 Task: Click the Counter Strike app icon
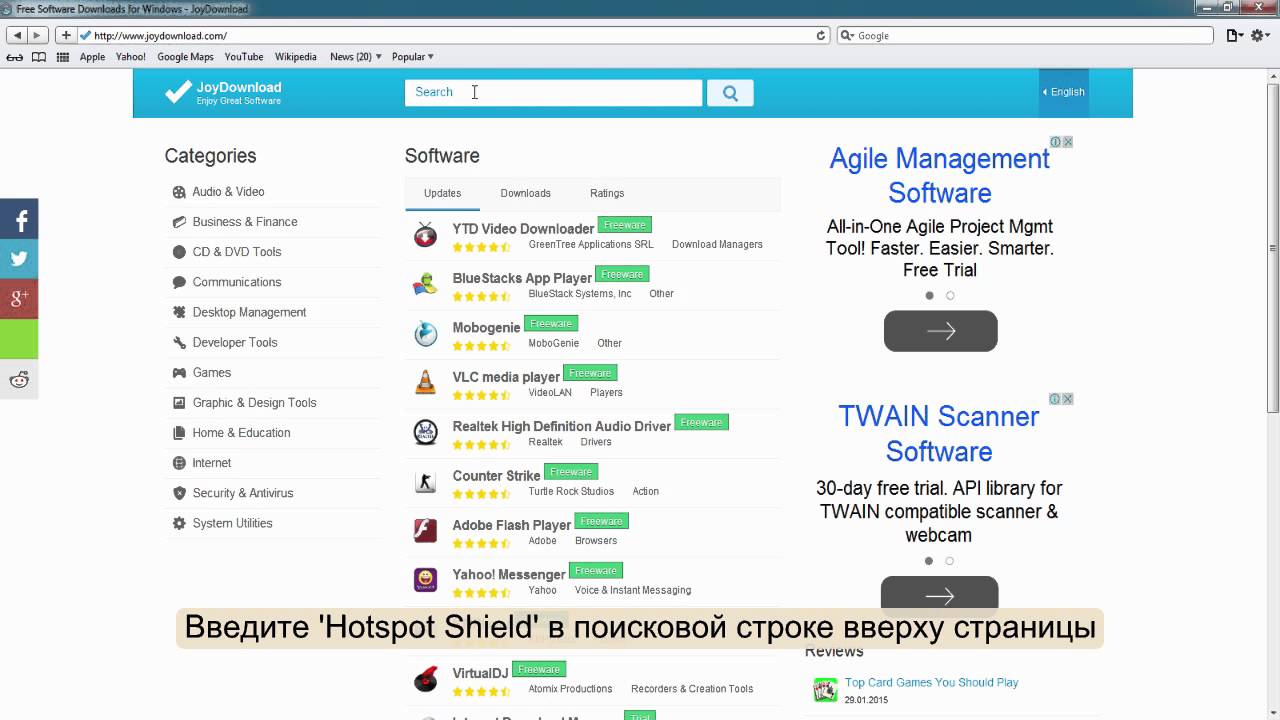click(426, 482)
